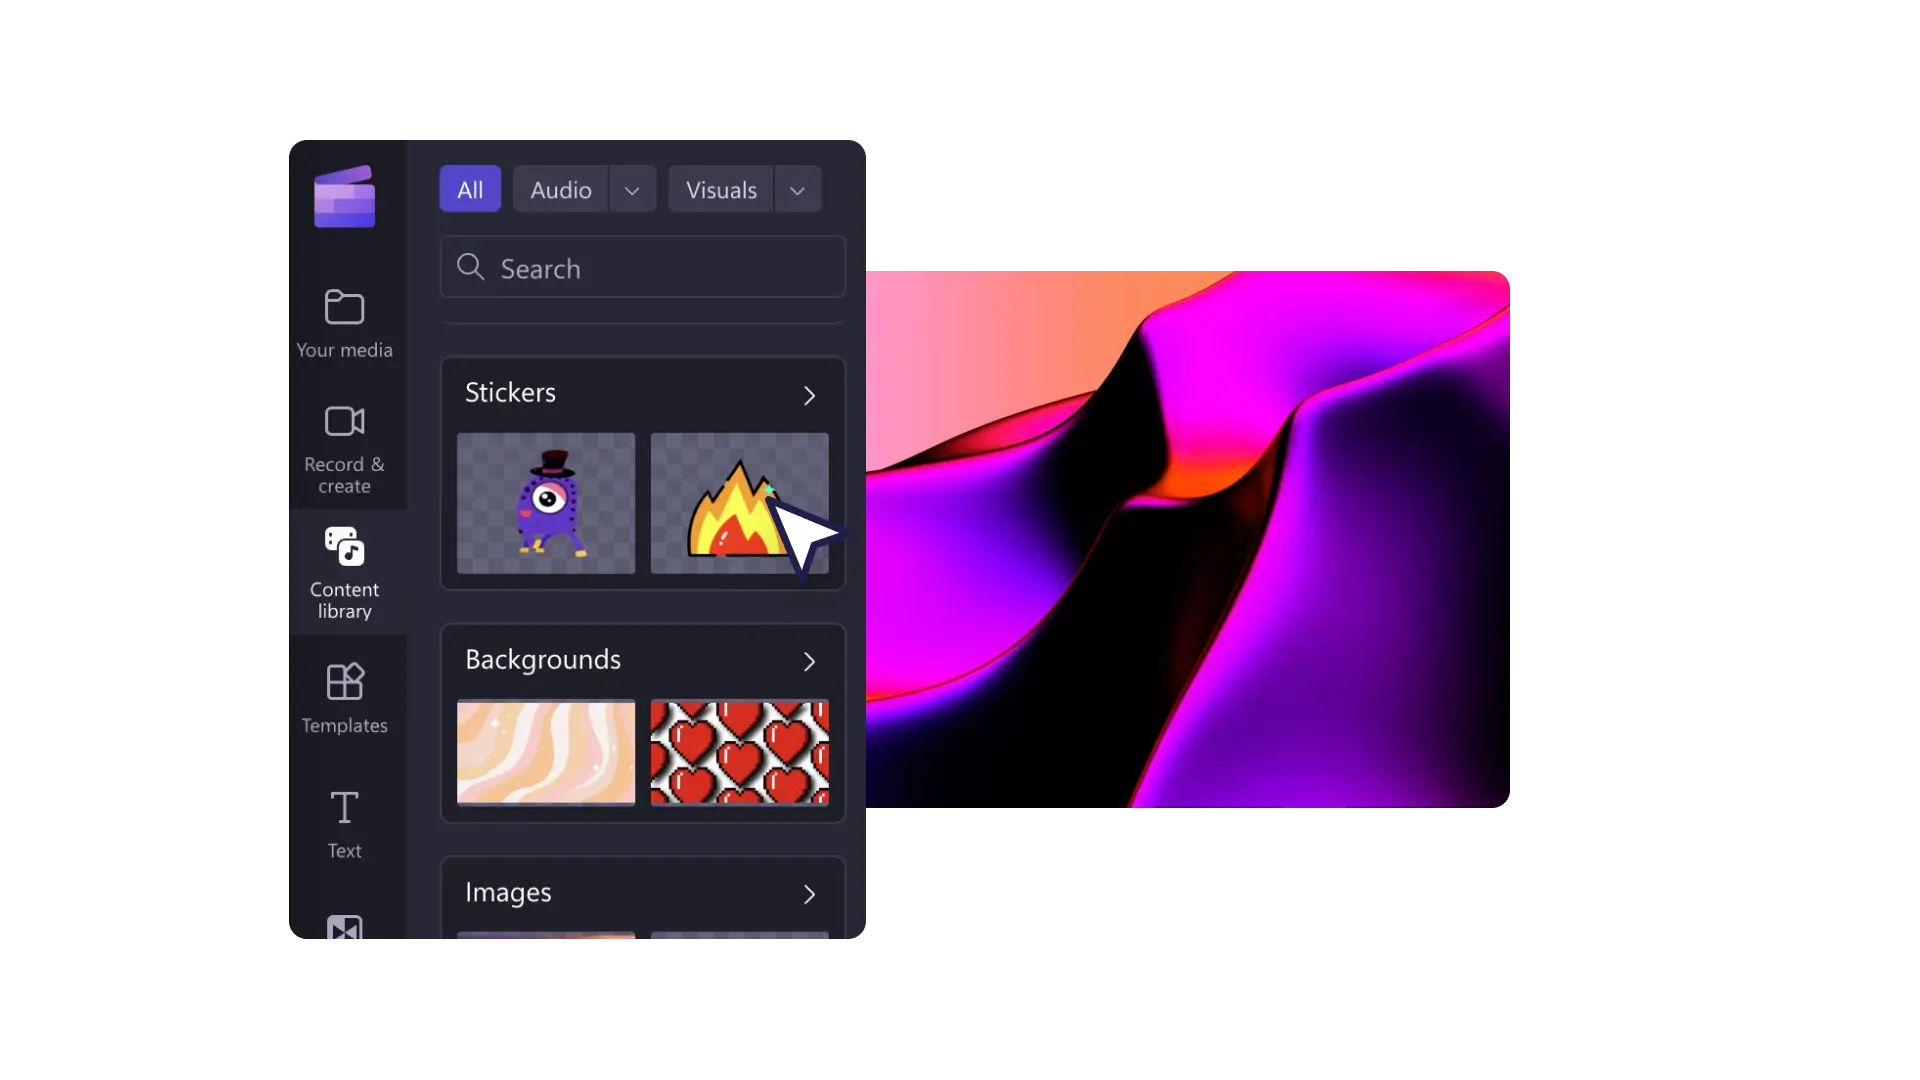Select the heart pattern background
The height and width of the screenshot is (1080, 1920).
pyautogui.click(x=738, y=752)
